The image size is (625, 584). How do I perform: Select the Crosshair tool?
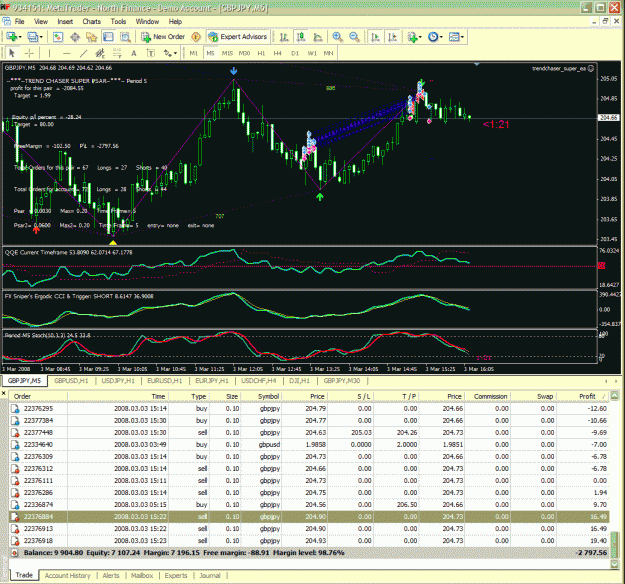pos(29,53)
